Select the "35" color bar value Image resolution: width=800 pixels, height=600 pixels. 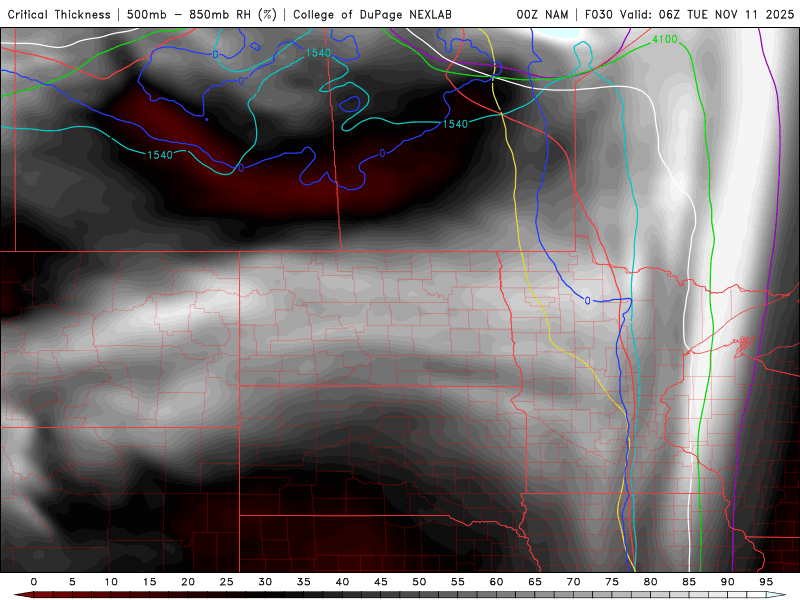pyautogui.click(x=304, y=582)
